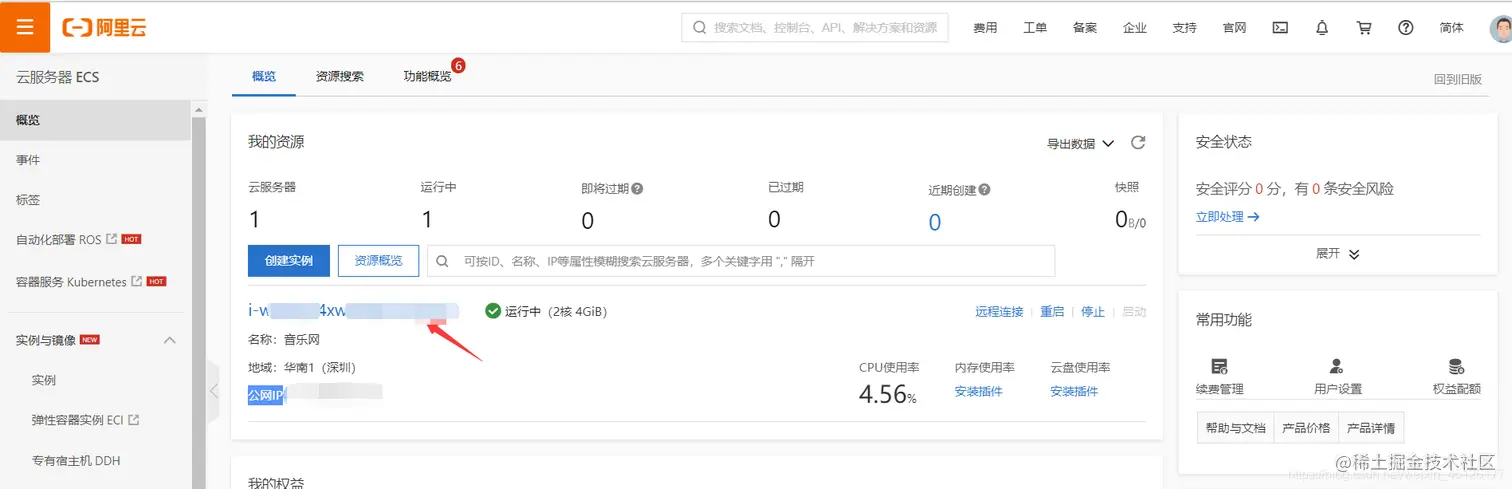Focus the top global search box

pyautogui.click(x=815, y=28)
